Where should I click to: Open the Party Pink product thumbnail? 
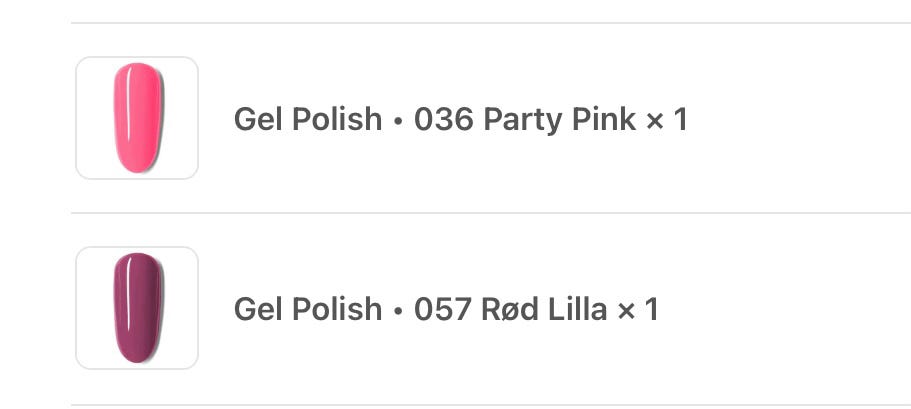coord(137,118)
